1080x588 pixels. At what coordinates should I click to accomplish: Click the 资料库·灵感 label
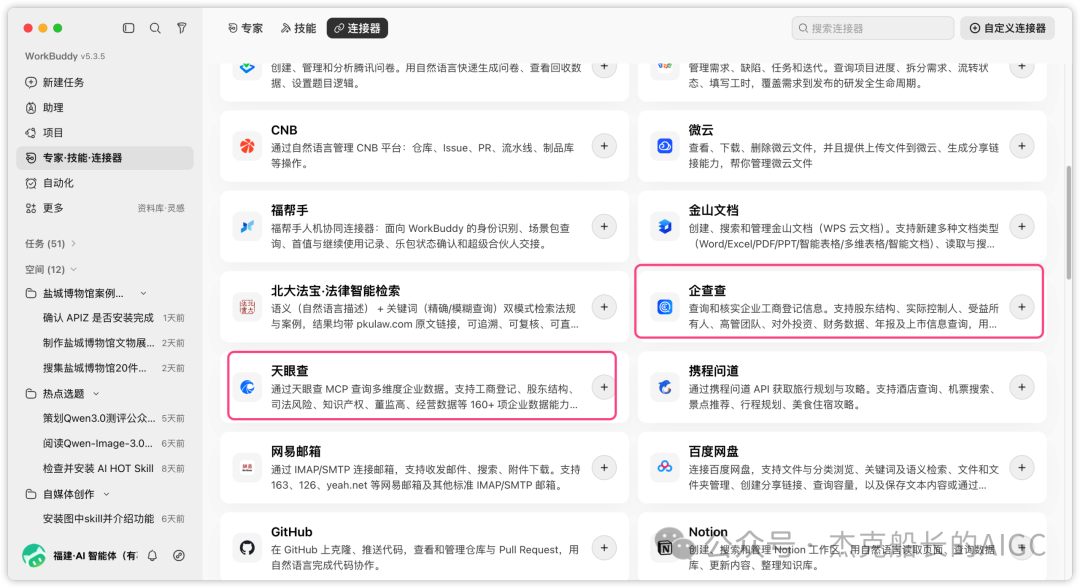tap(160, 208)
